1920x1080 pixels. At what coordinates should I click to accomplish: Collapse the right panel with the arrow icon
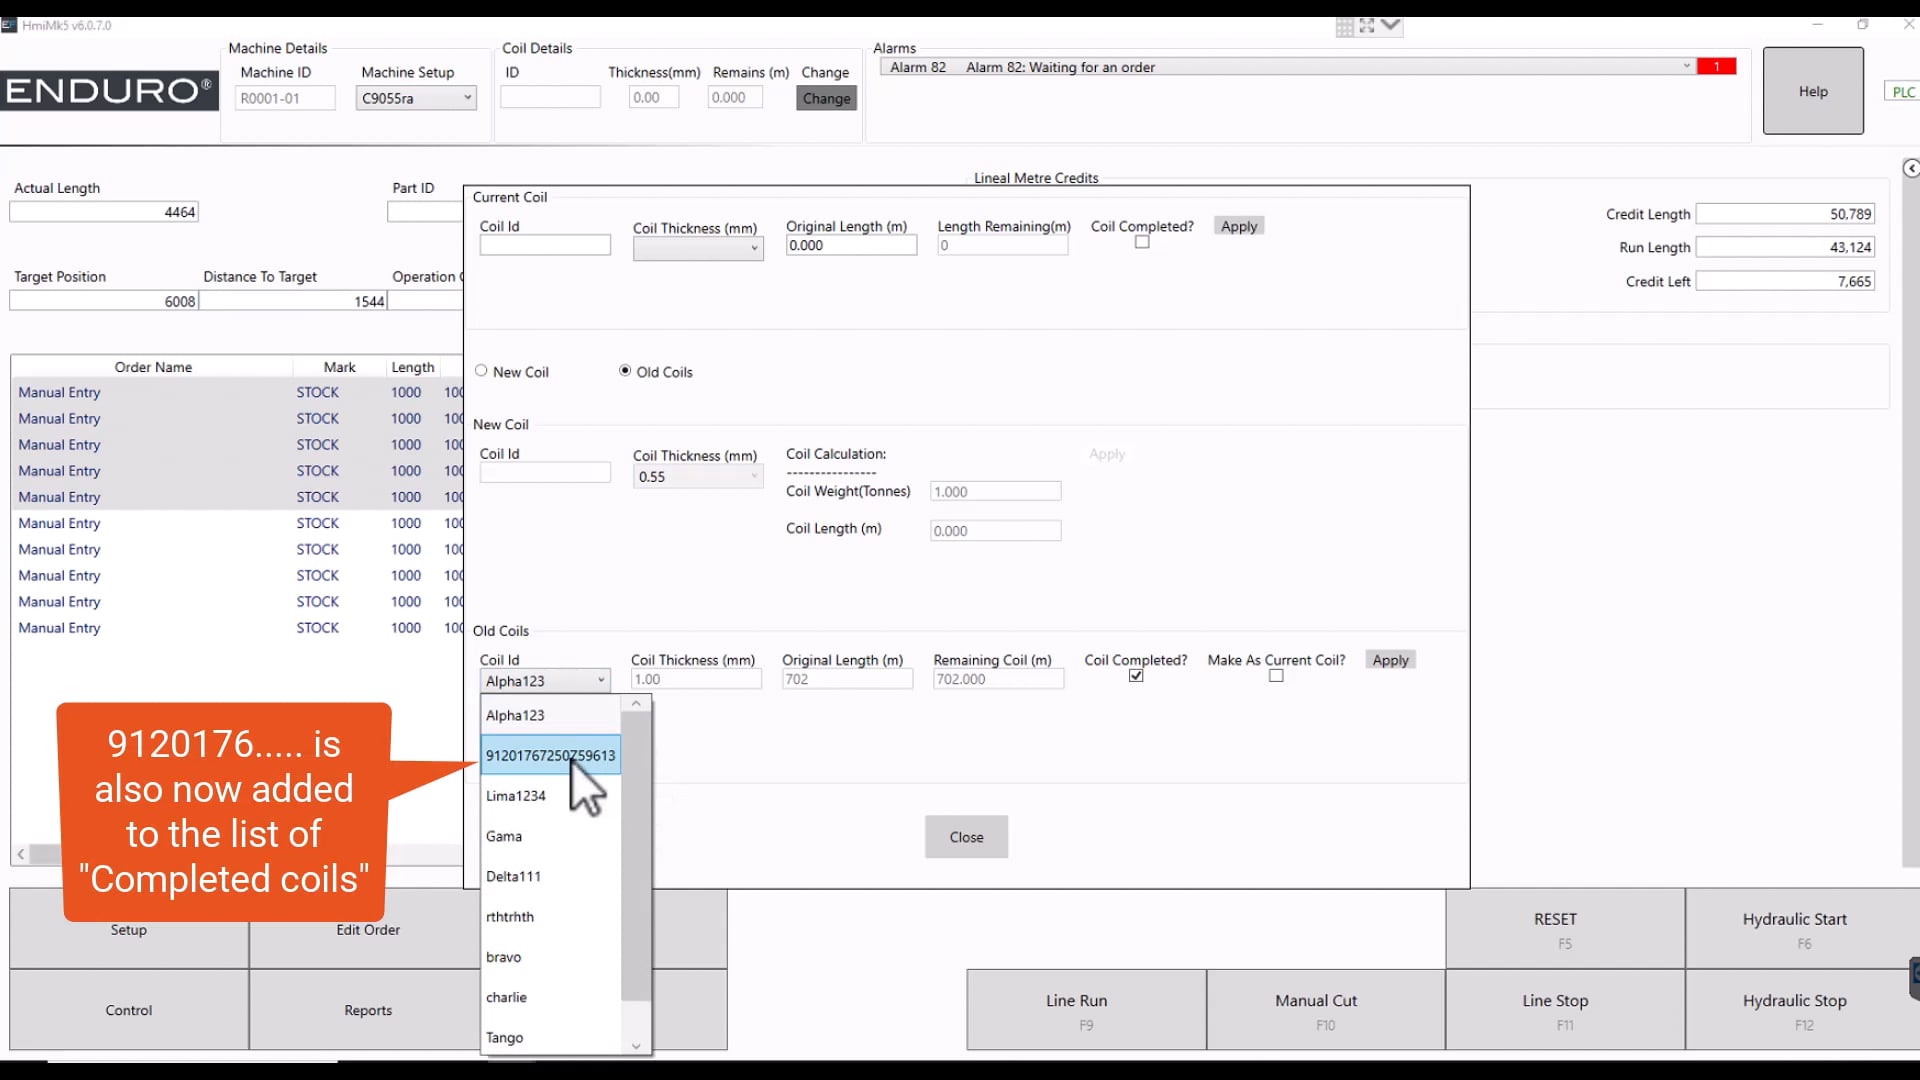coord(1911,167)
